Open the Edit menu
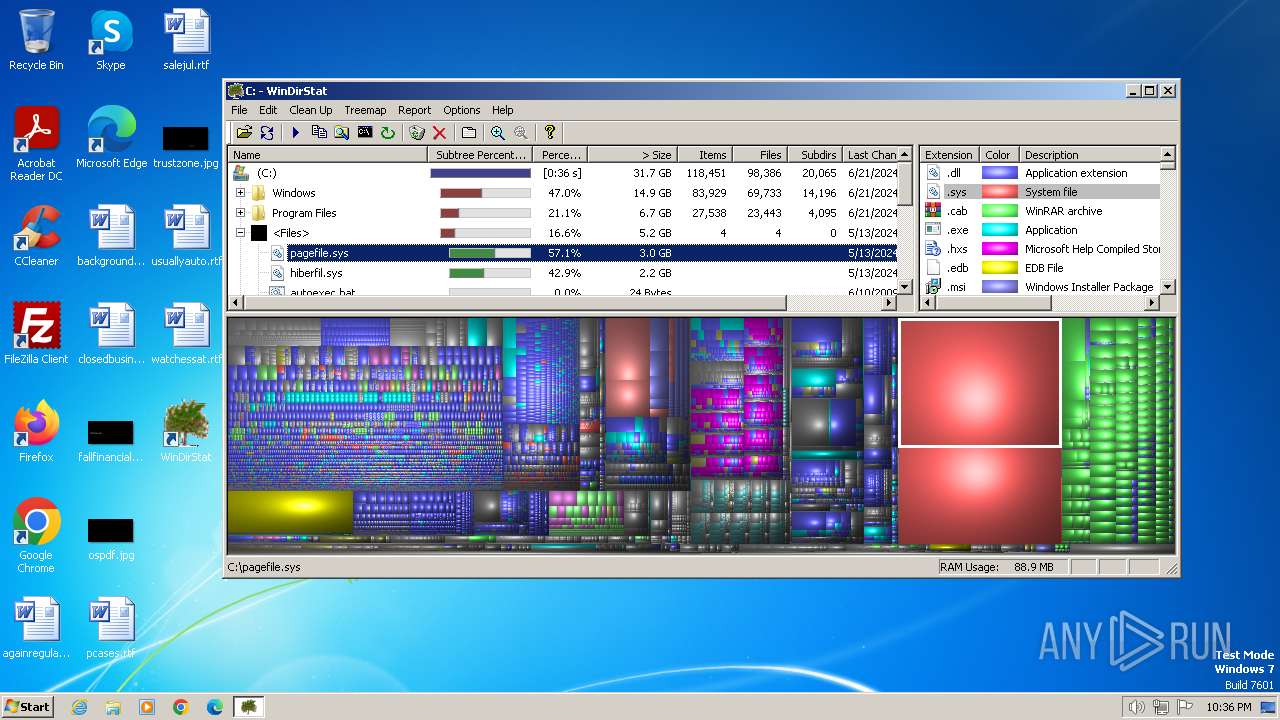 point(268,110)
